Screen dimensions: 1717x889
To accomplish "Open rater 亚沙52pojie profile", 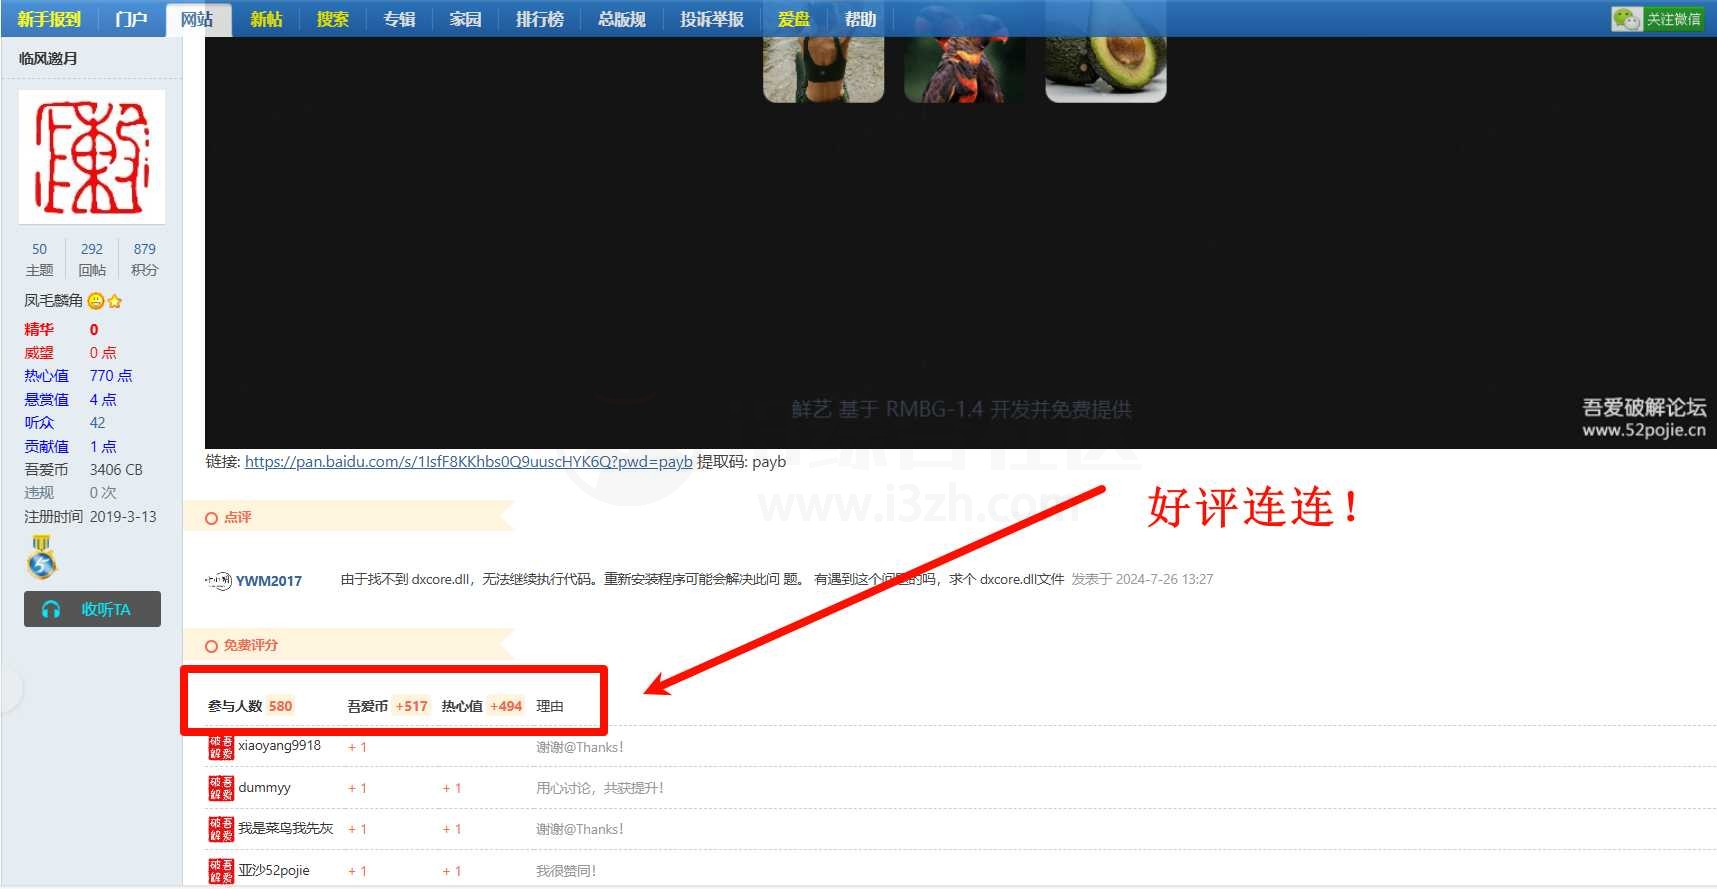I will 274,870.
